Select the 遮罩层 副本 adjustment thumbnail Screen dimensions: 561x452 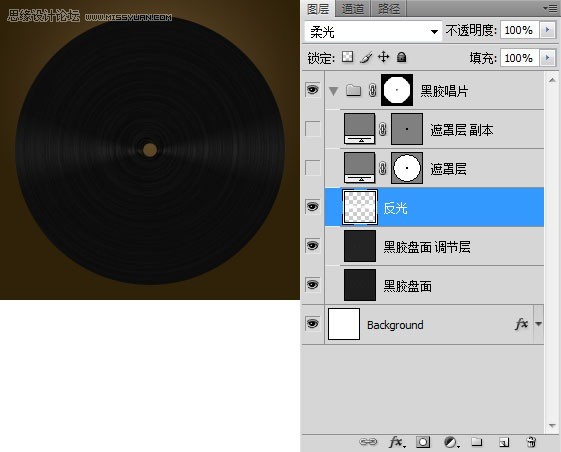point(360,129)
